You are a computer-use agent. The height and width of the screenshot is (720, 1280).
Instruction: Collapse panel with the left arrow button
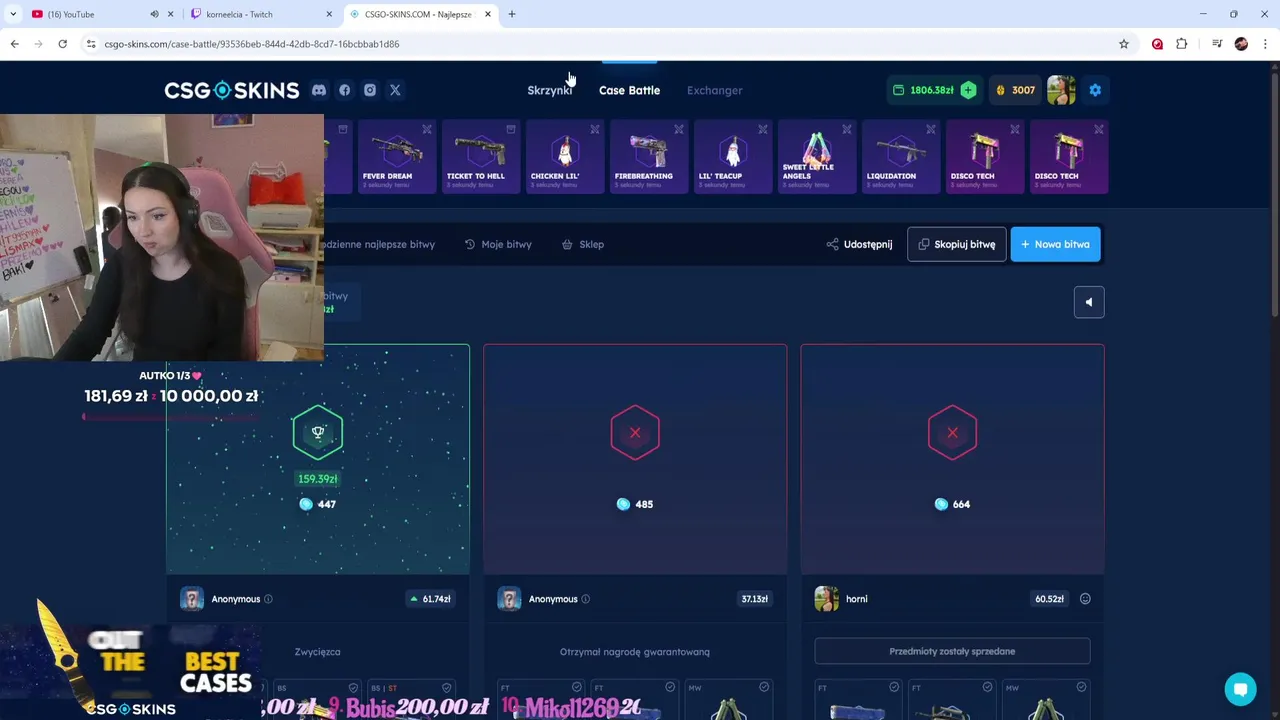pyautogui.click(x=1089, y=302)
